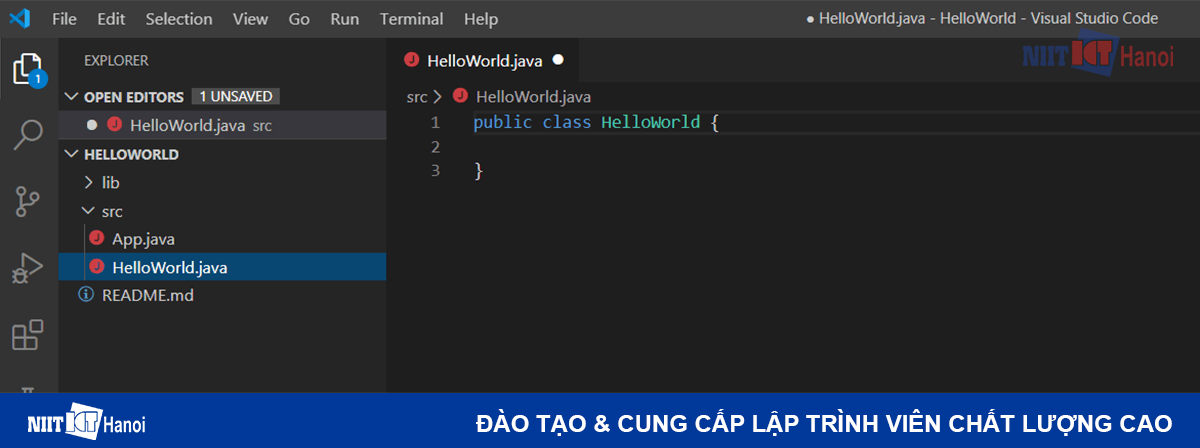Screen dimensions: 1200x448
Task: Open the Explorer activity bar icon
Action: [28, 70]
